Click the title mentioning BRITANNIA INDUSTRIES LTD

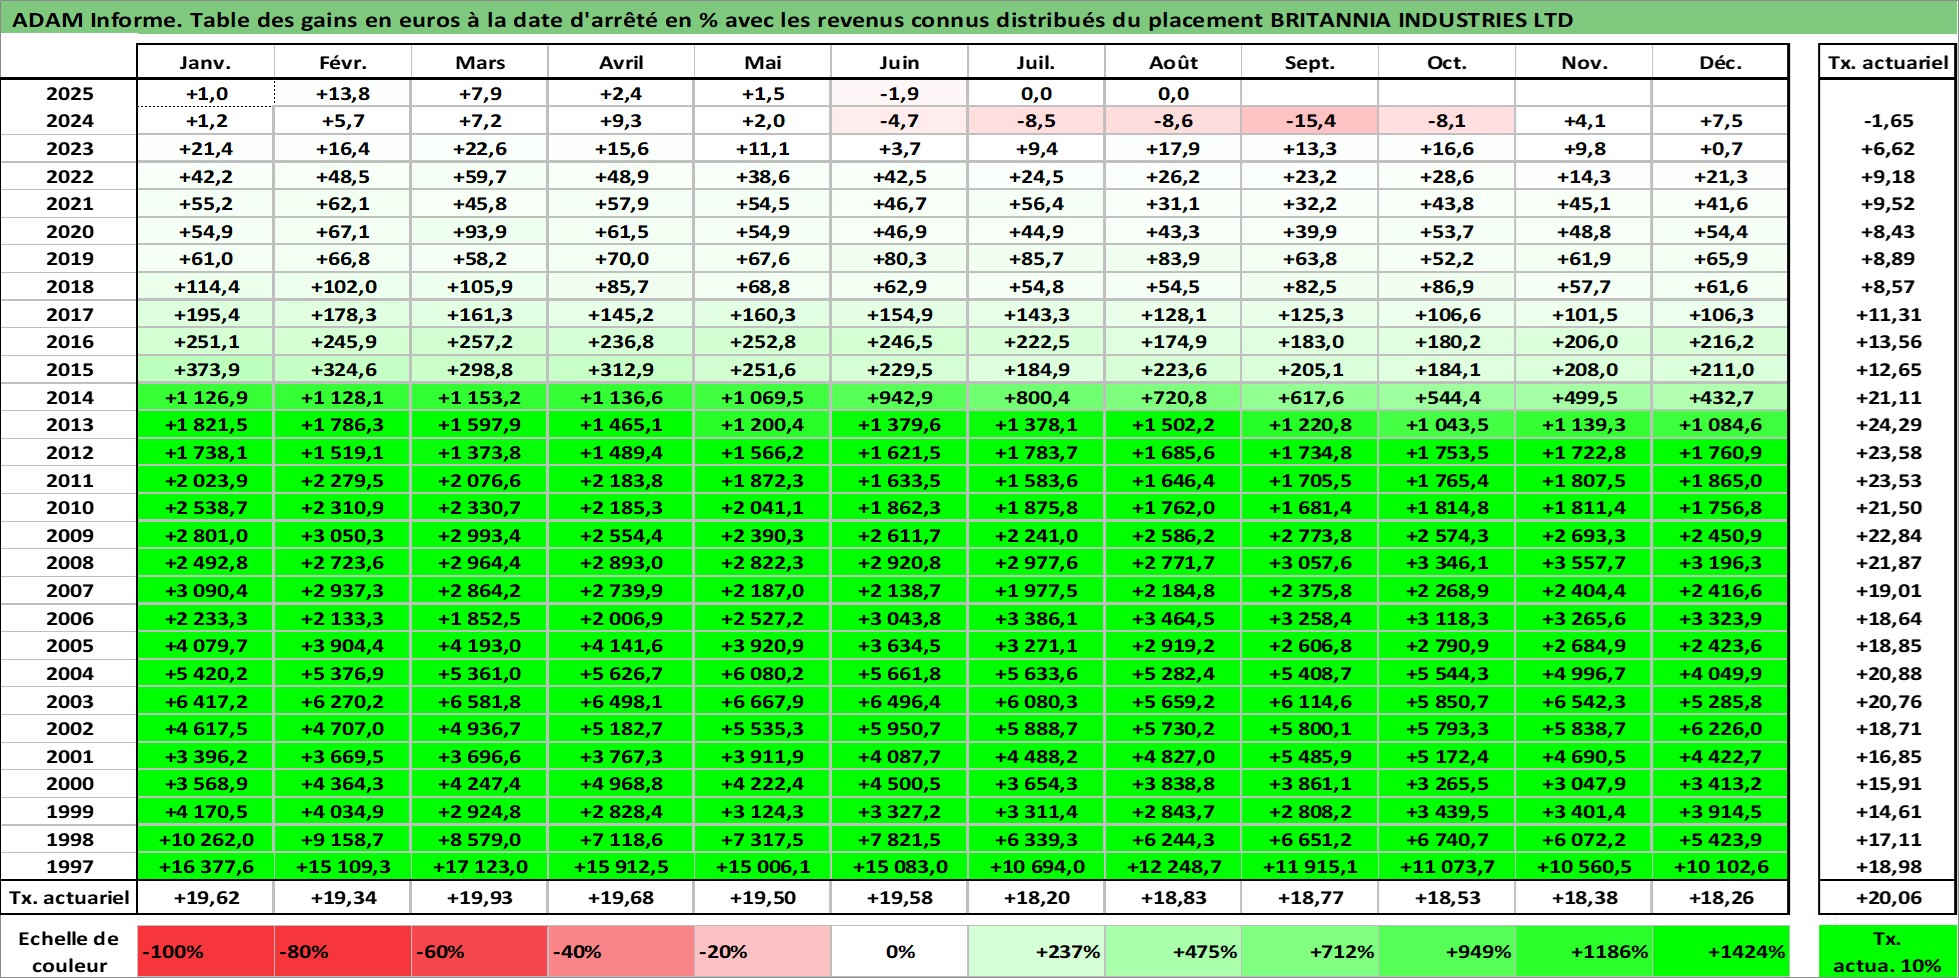[793, 19]
